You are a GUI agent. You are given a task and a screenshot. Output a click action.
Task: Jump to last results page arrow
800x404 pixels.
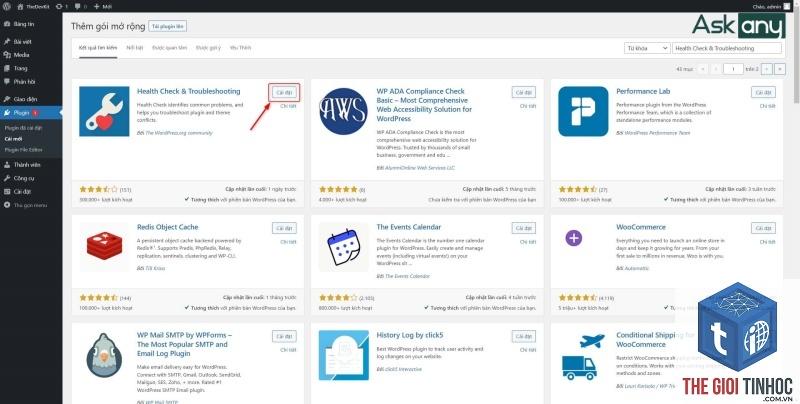(780, 68)
